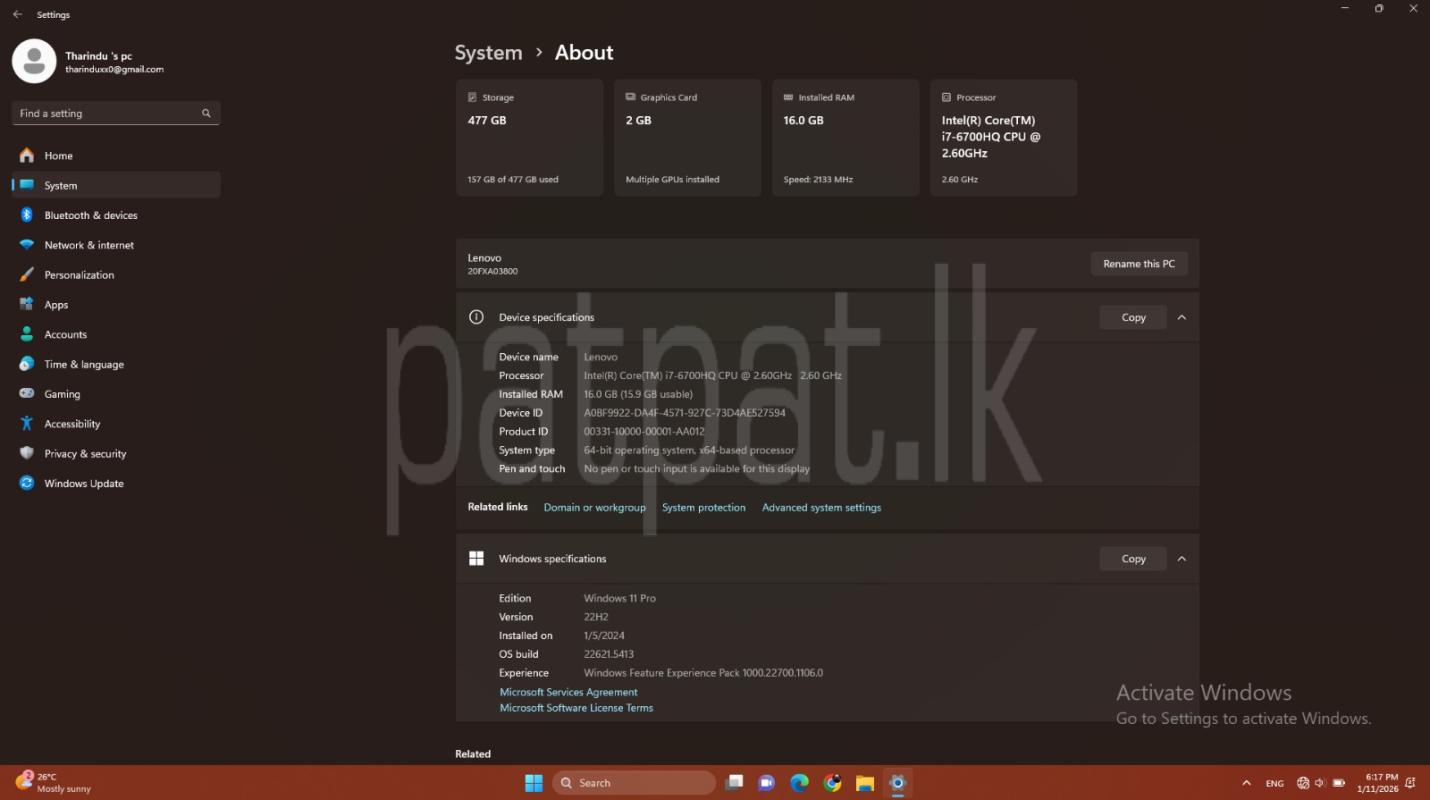1430x800 pixels.
Task: Open Privacy & security settings
Action: click(x=85, y=454)
